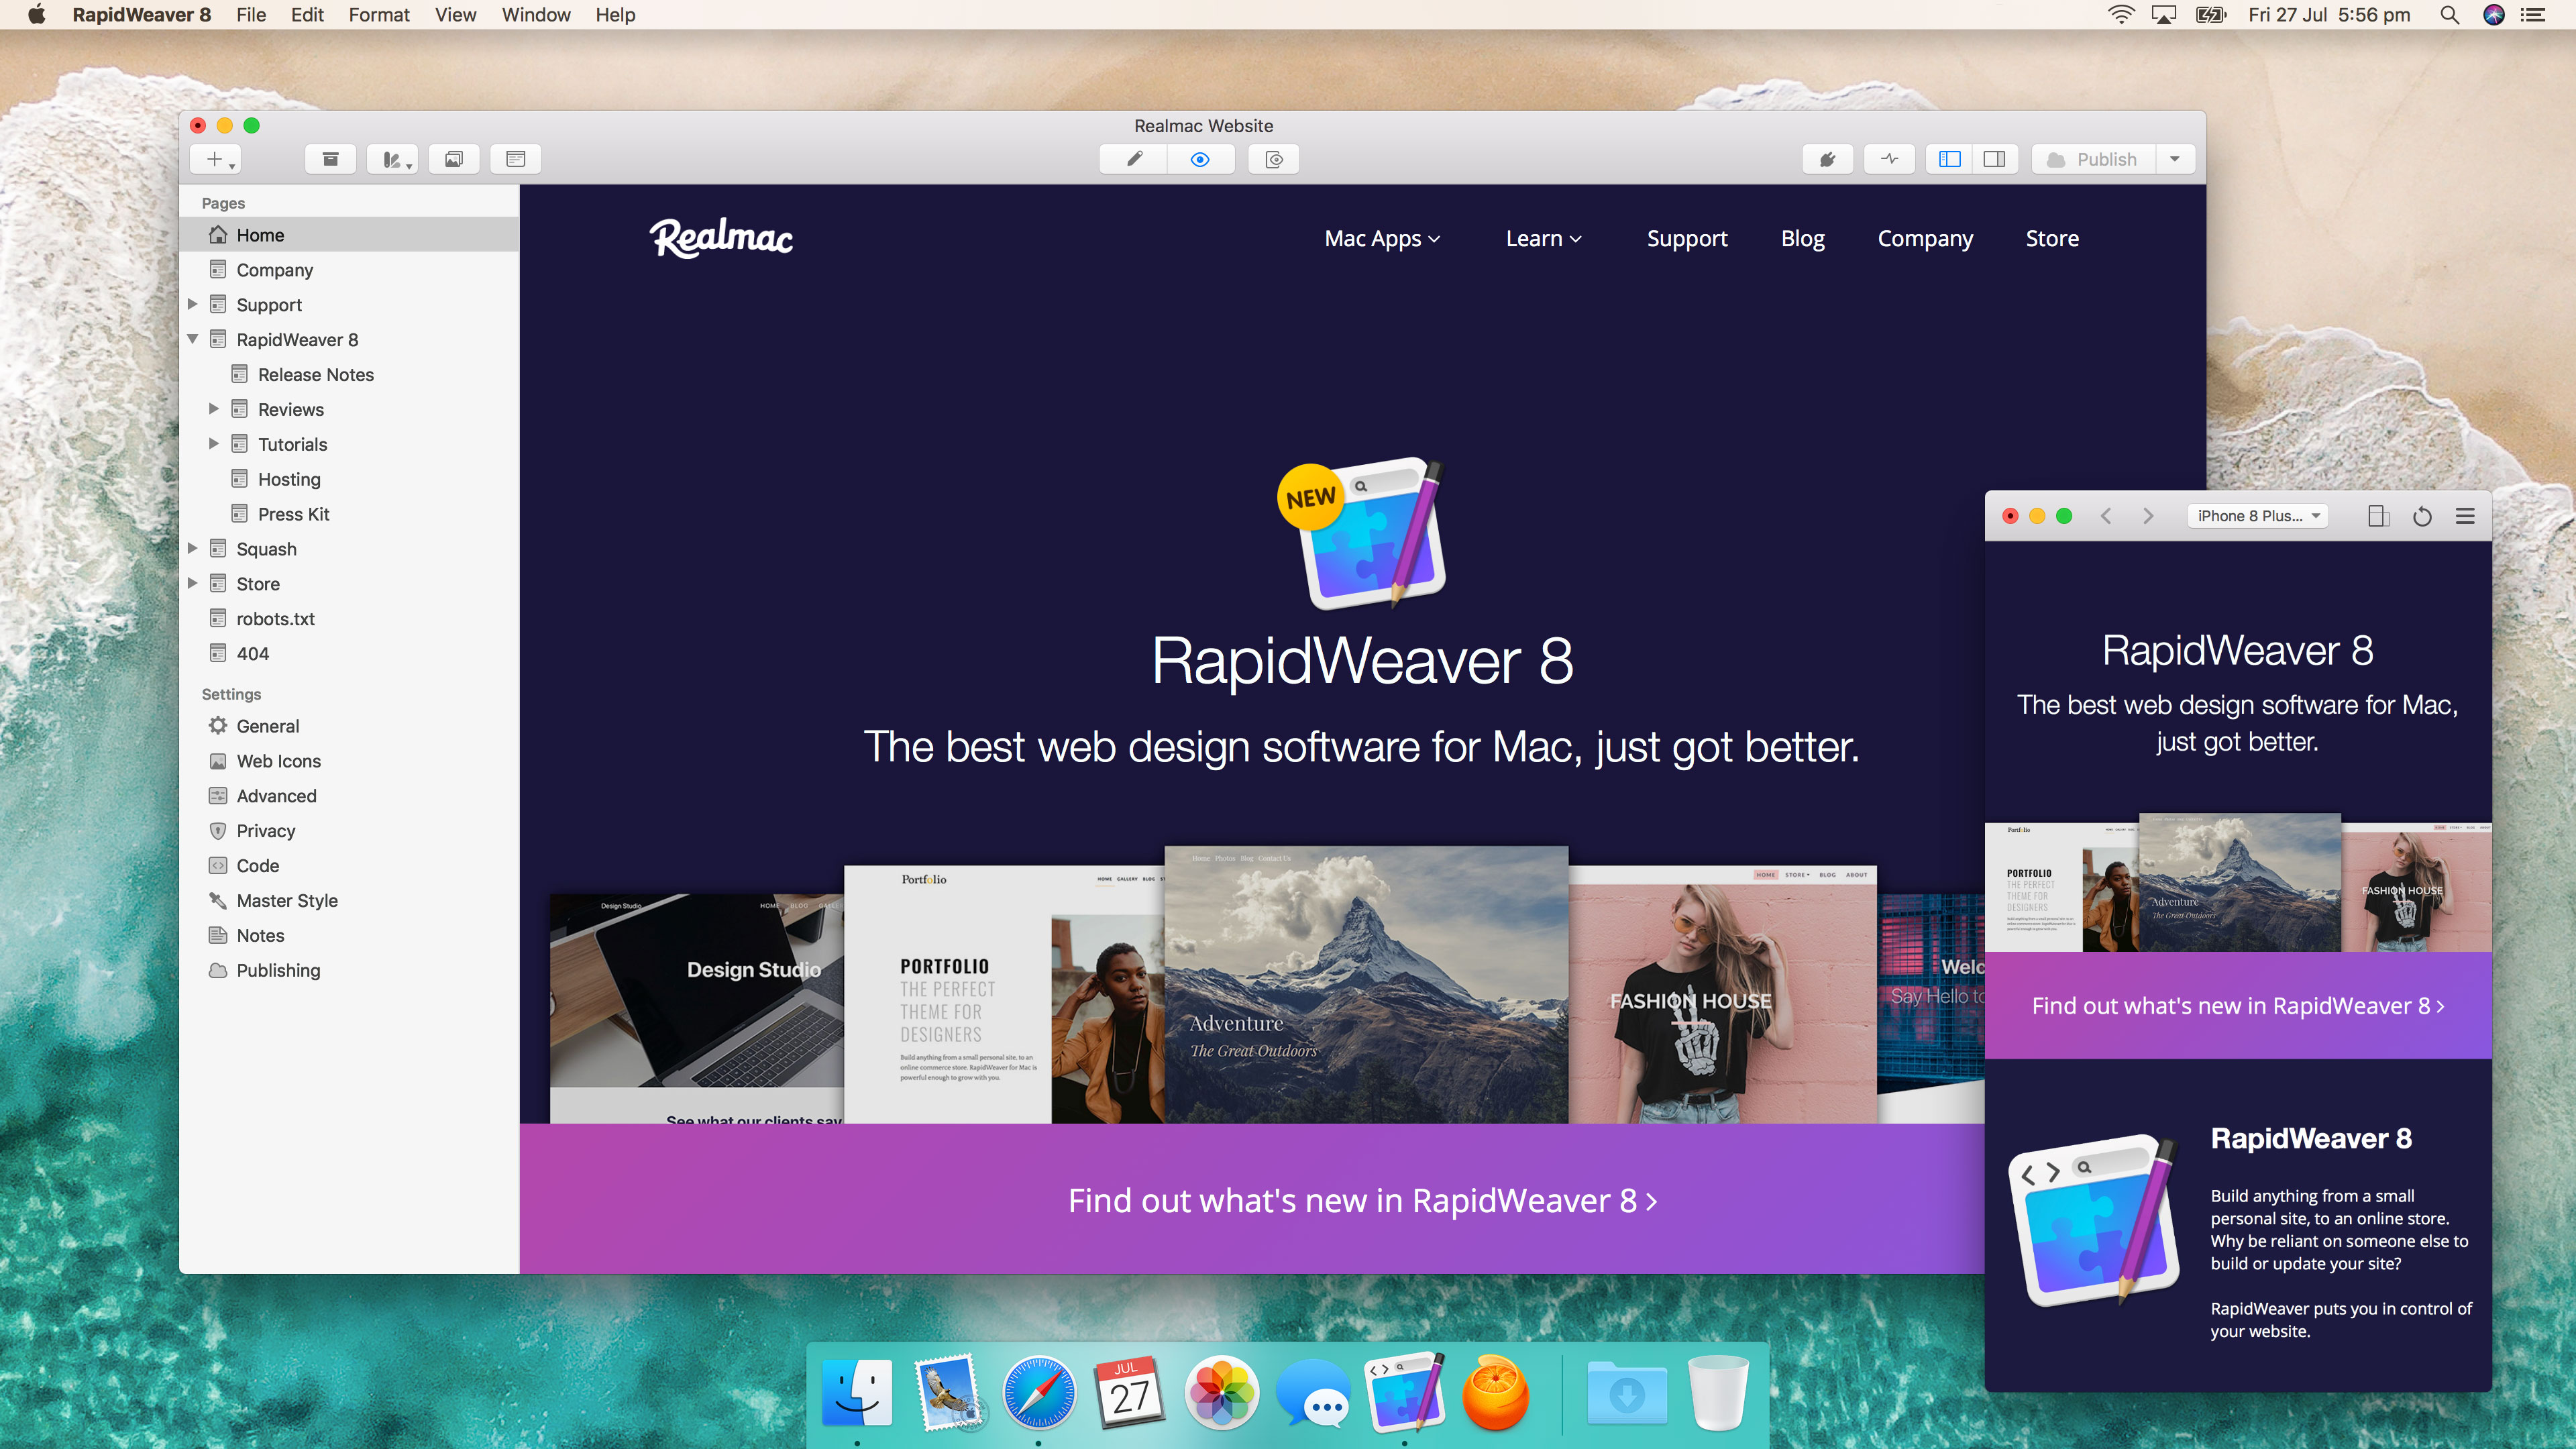Open the Publishing settings page
Image resolution: width=2576 pixels, height=1449 pixels.
278,969
